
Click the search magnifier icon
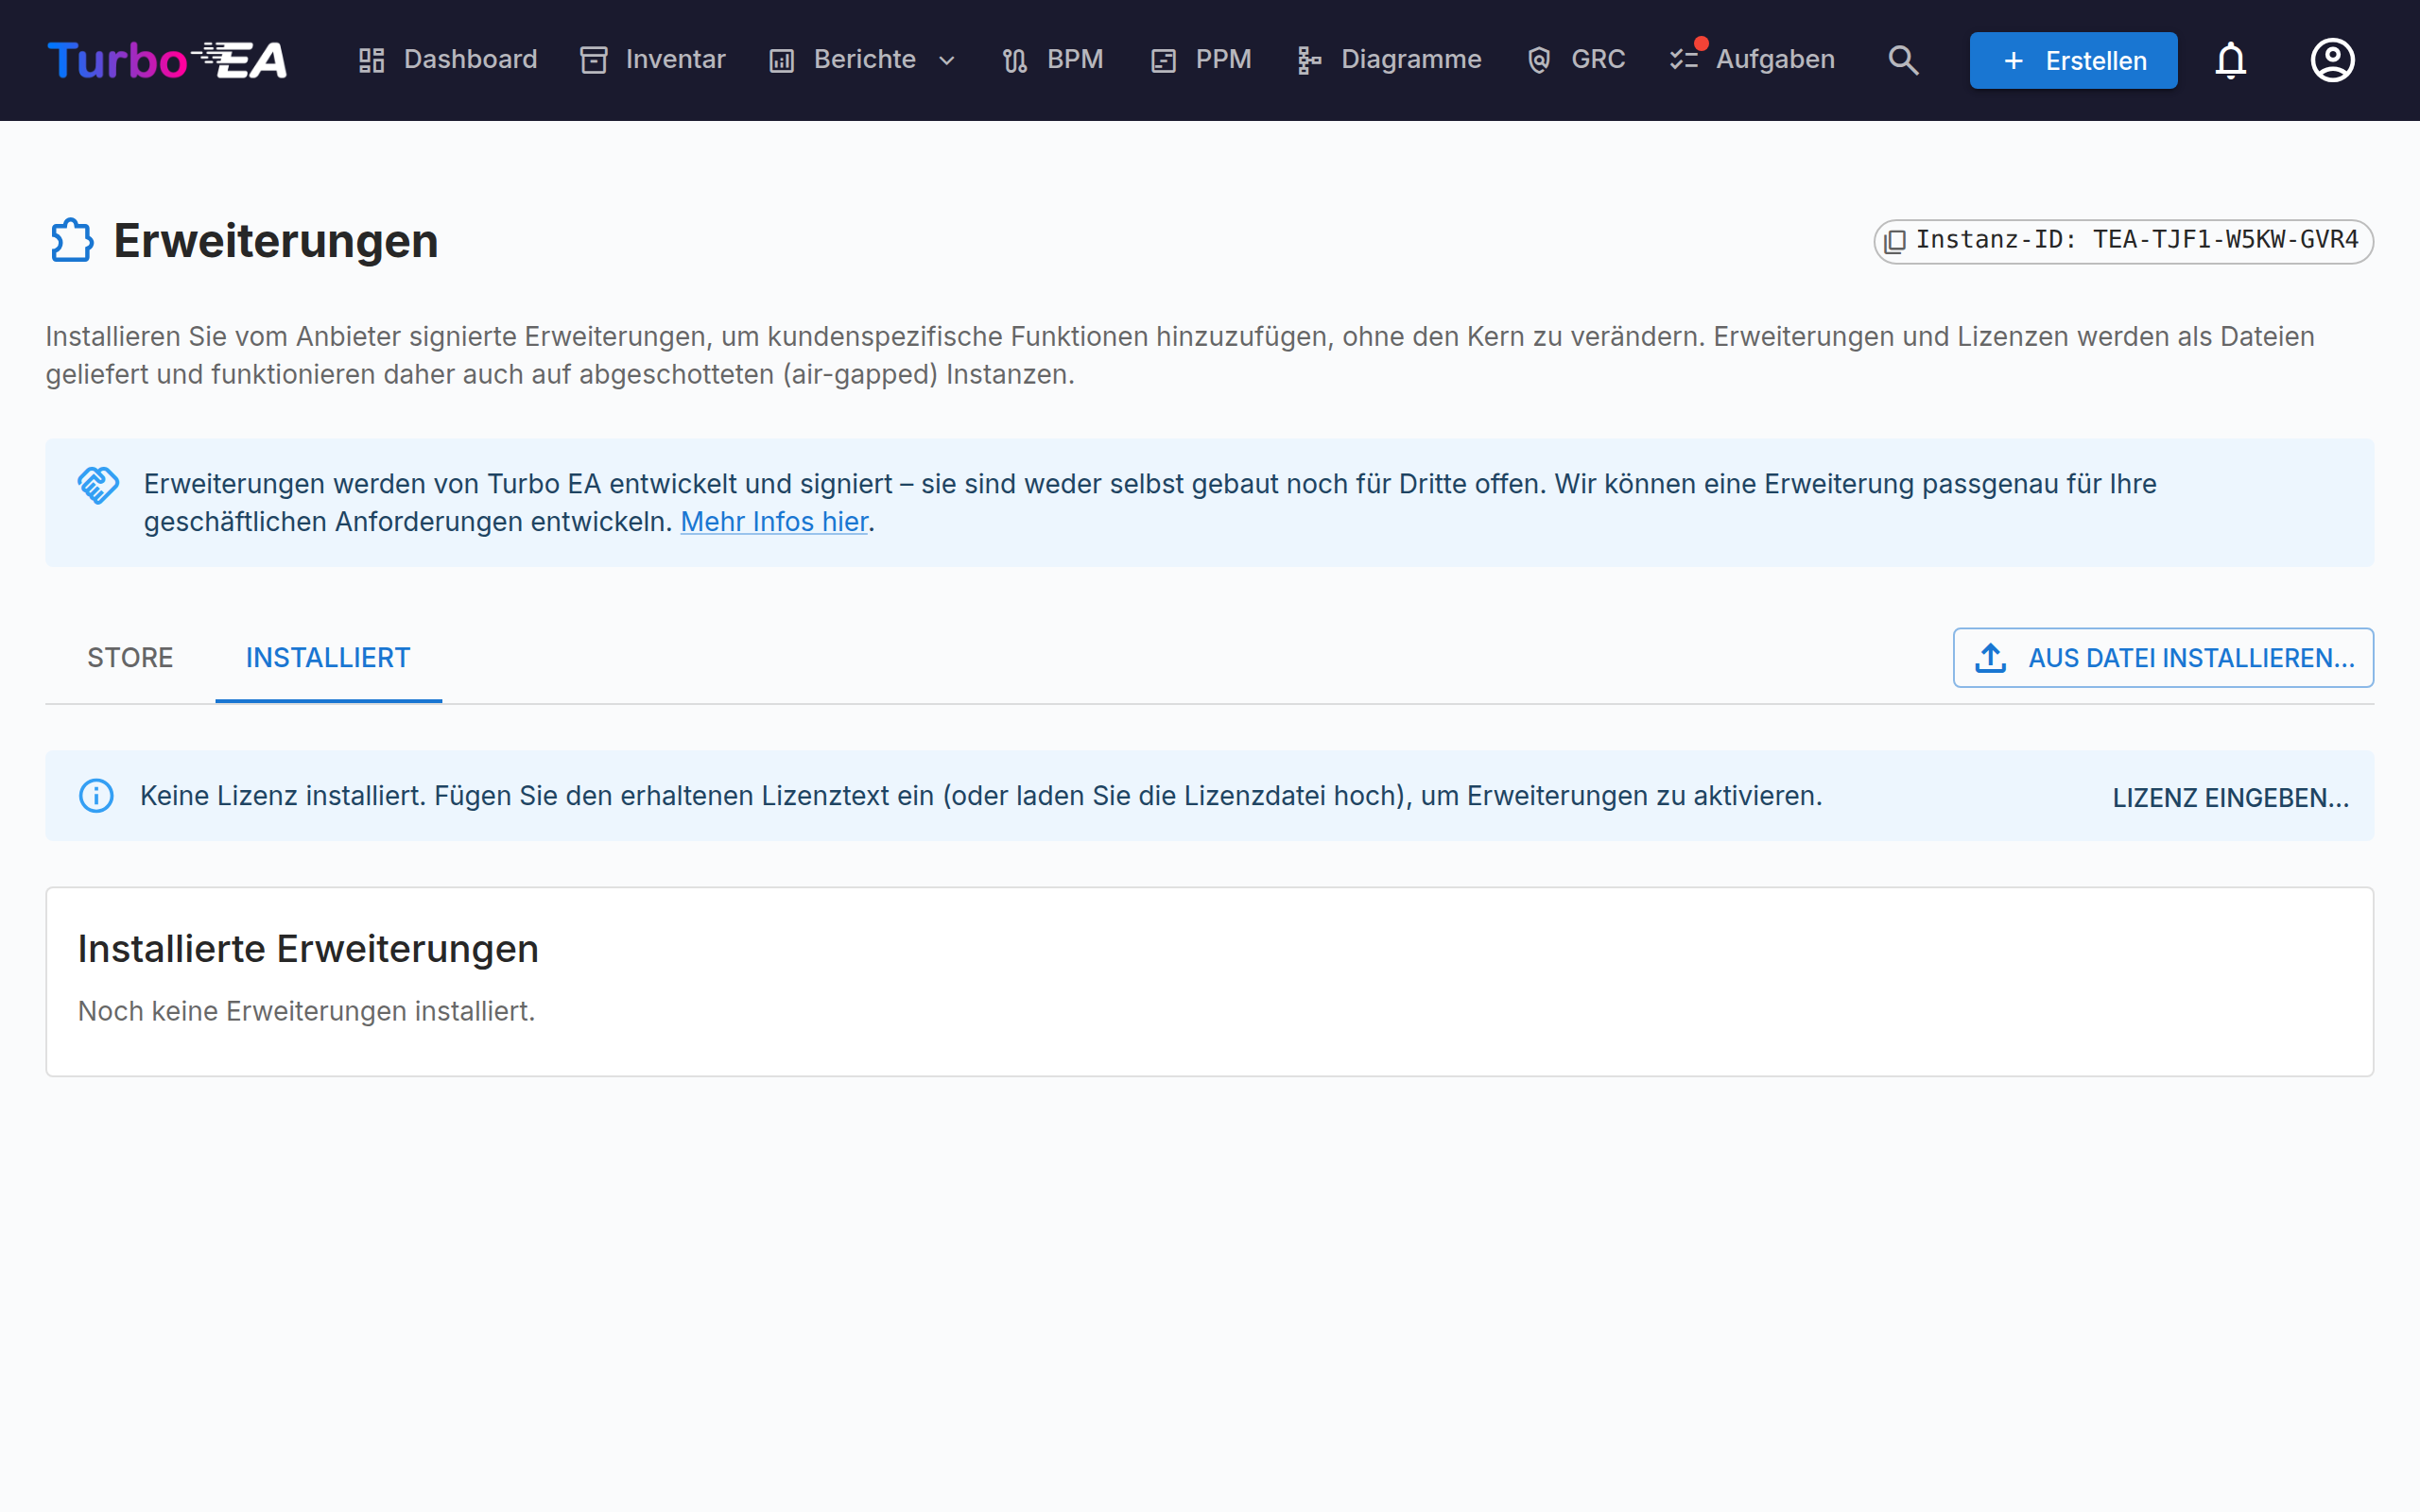[x=1903, y=60]
